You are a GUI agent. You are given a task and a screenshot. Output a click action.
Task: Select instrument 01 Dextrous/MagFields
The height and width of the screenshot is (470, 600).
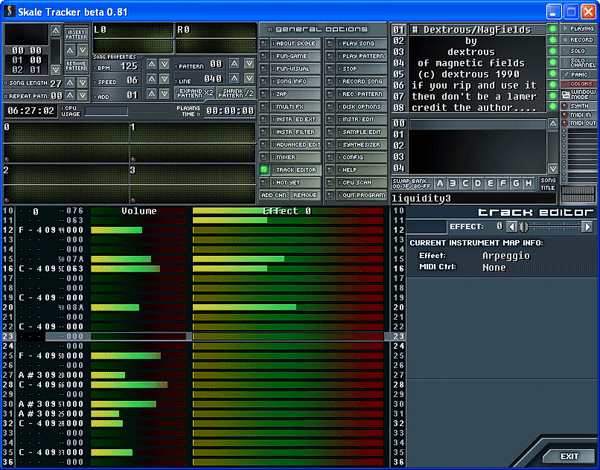click(x=478, y=29)
